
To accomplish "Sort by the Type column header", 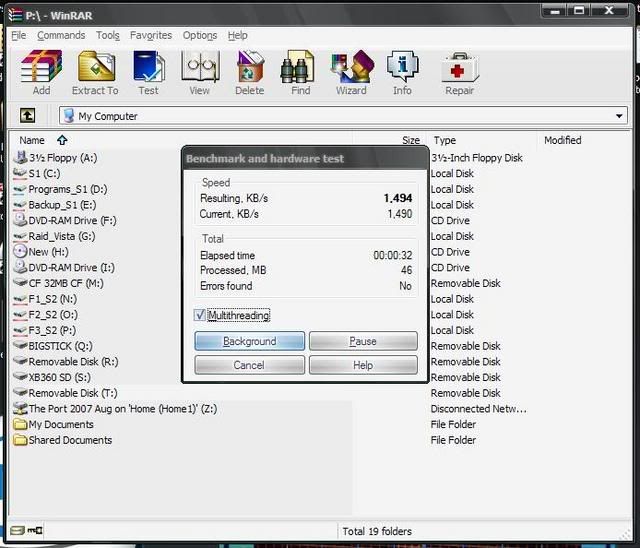I will pos(444,140).
